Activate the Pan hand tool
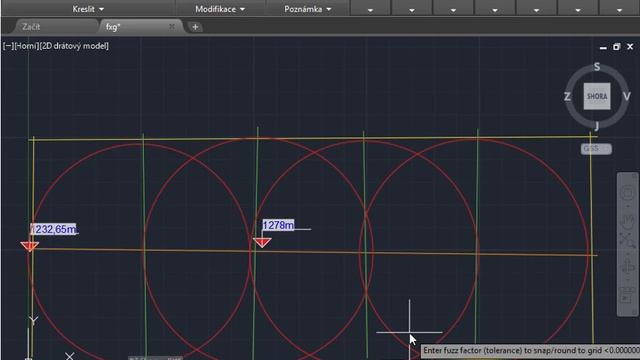The width and height of the screenshot is (640, 360). click(627, 222)
